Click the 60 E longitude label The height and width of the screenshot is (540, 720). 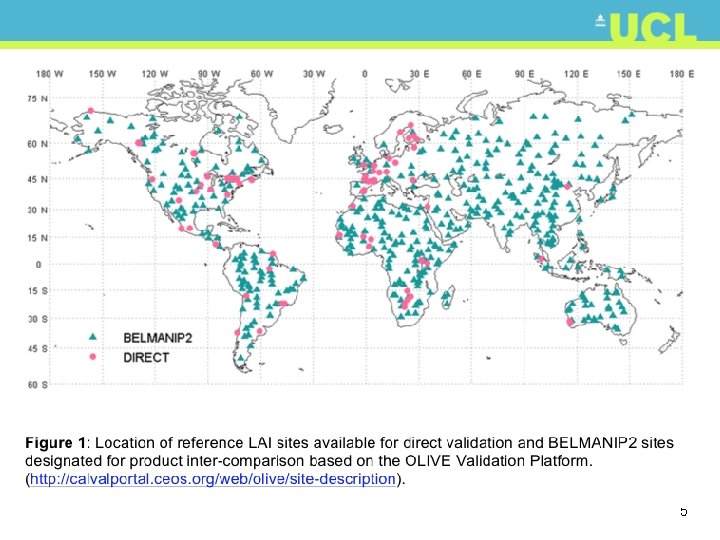(472, 74)
